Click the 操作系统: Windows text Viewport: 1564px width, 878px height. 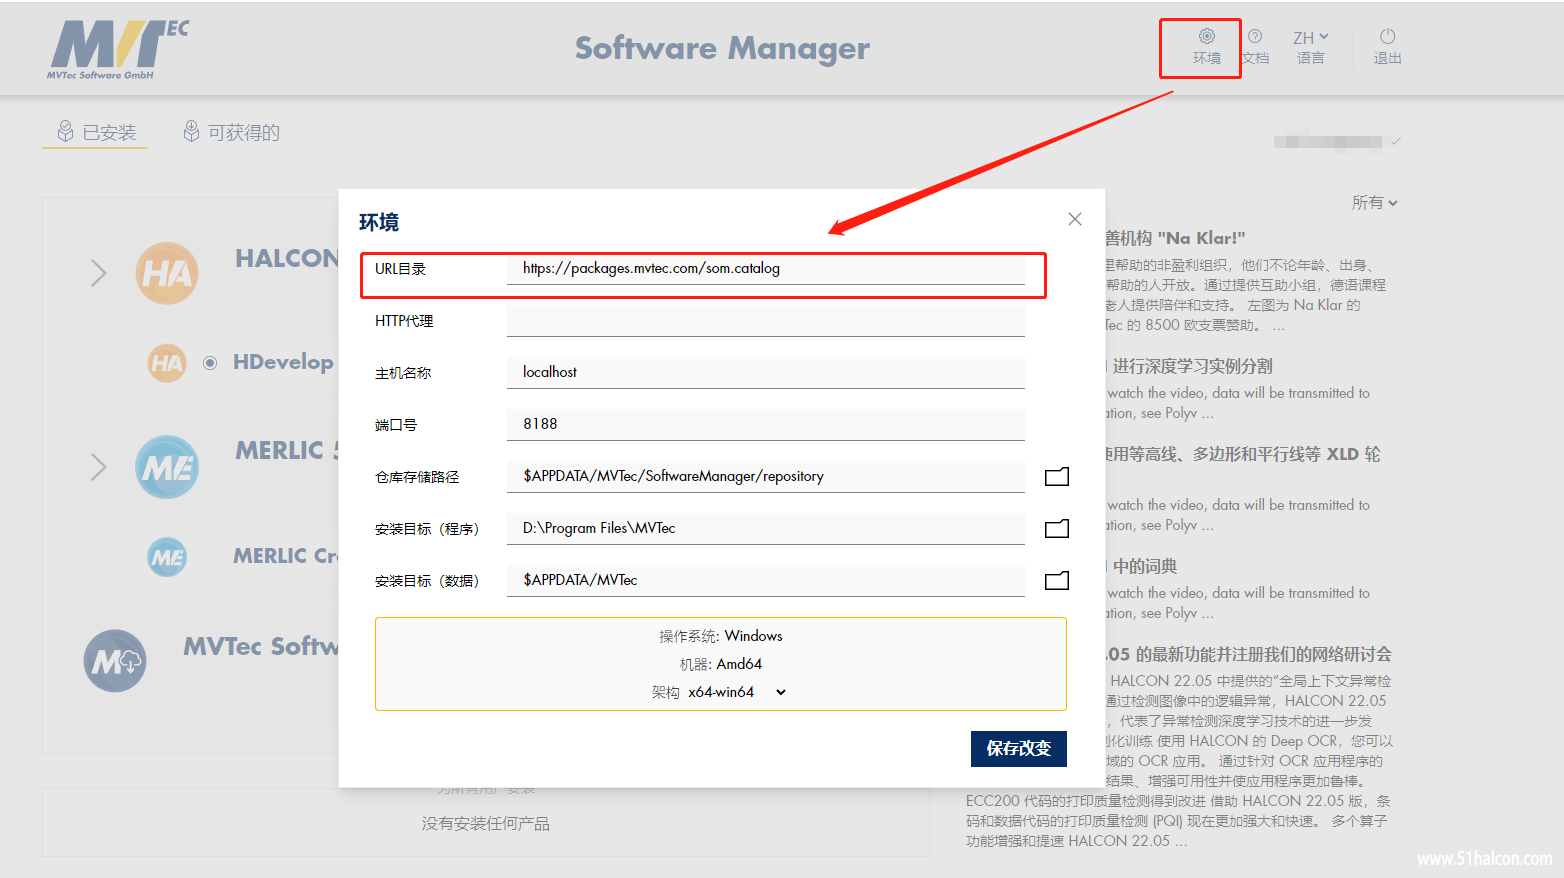tap(720, 636)
